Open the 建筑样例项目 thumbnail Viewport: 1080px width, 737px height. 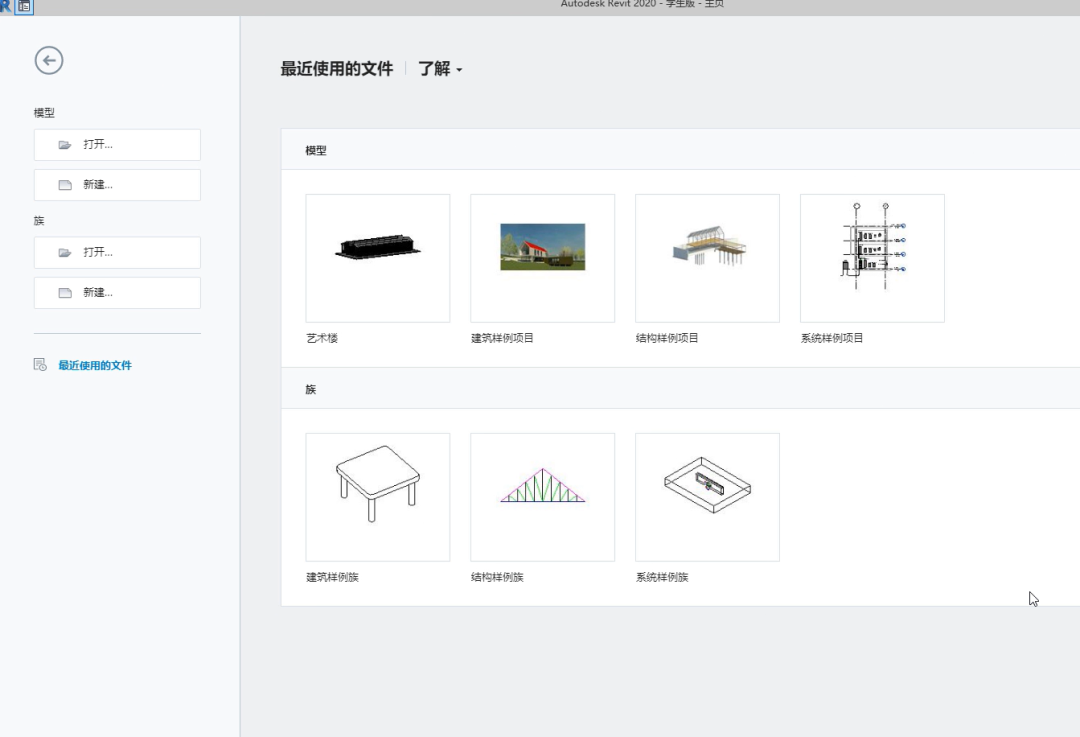click(543, 258)
